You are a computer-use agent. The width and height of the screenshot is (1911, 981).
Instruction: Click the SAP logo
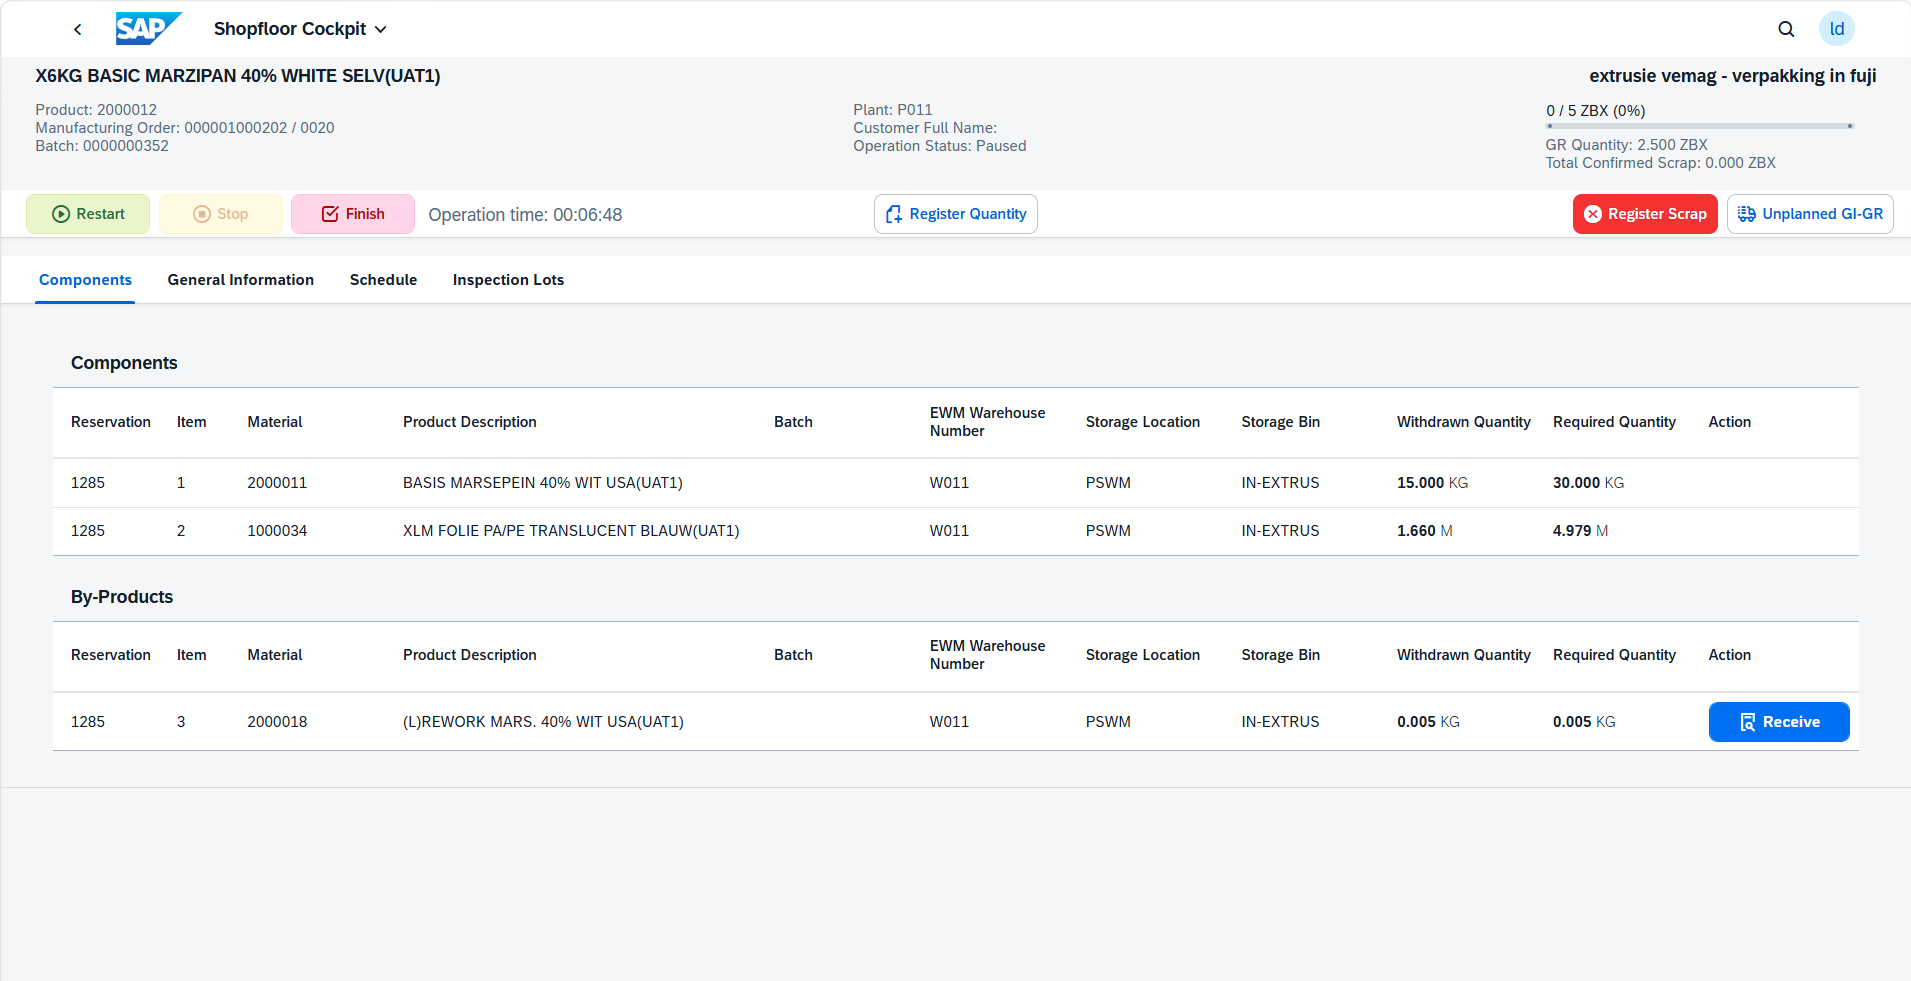coord(148,29)
